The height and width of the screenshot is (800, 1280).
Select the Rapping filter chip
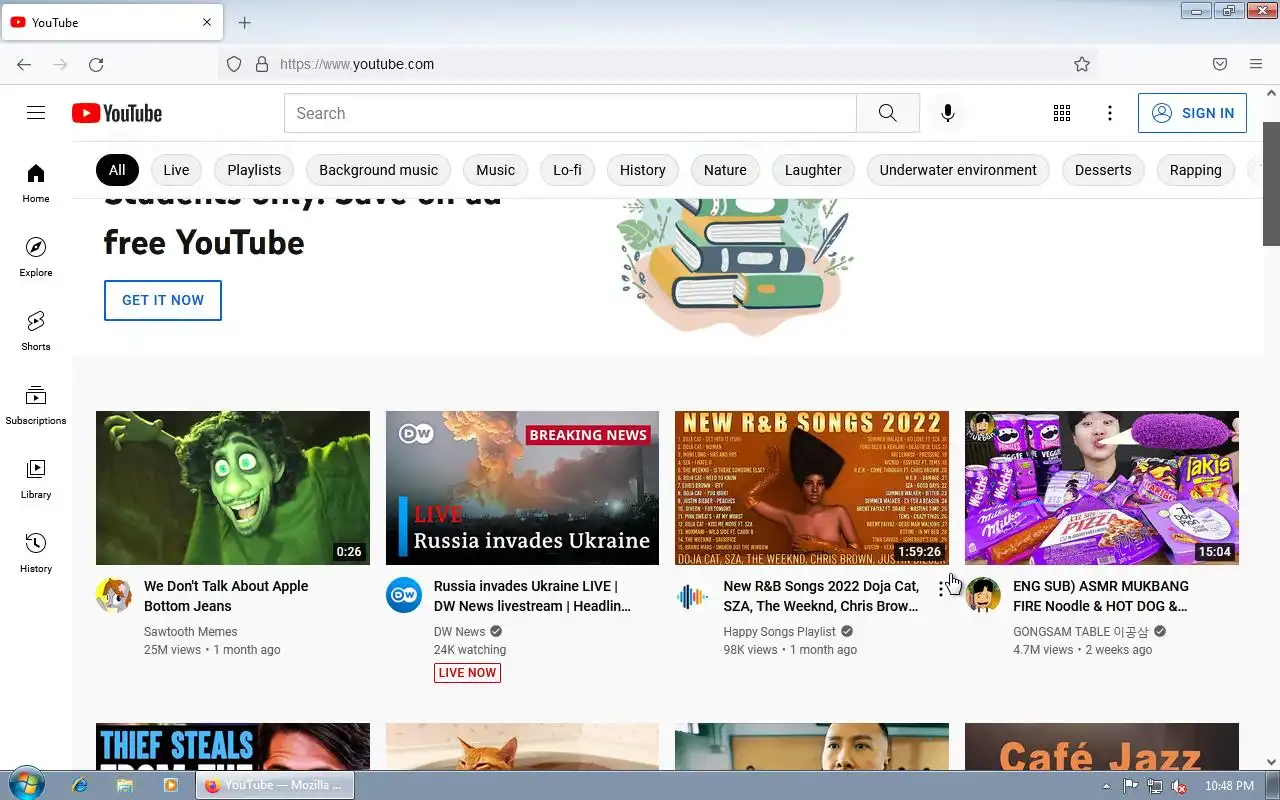[x=1196, y=170]
